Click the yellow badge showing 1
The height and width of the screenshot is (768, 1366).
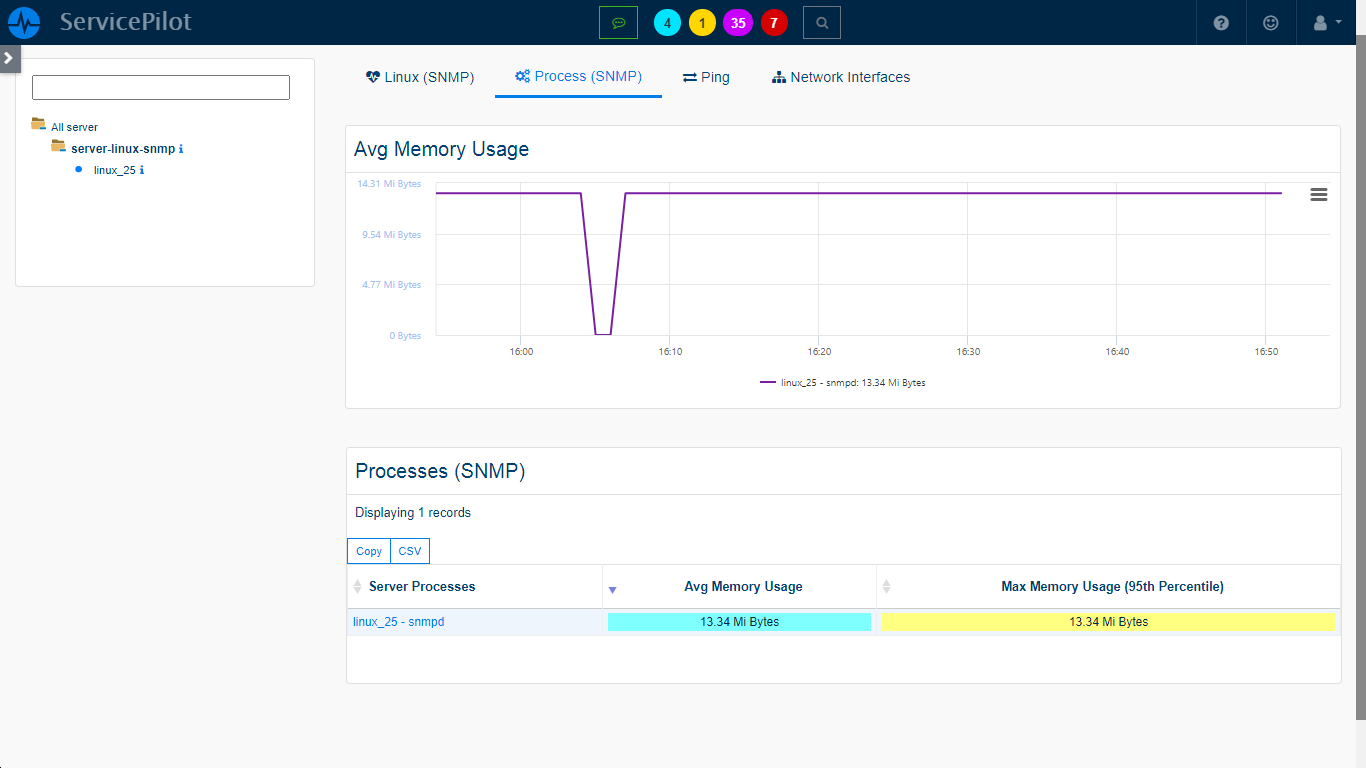click(702, 23)
